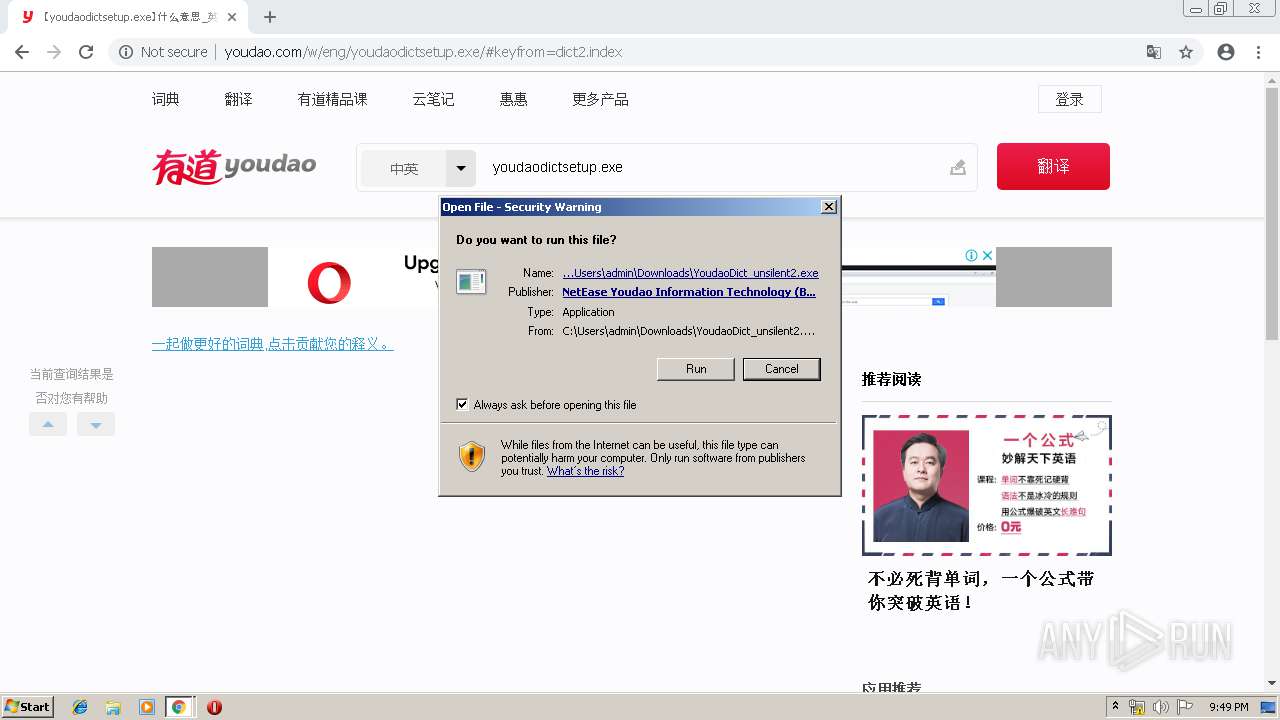This screenshot has width=1280, height=720.
Task: Click the From path text in the dialog
Action: pyautogui.click(x=689, y=331)
